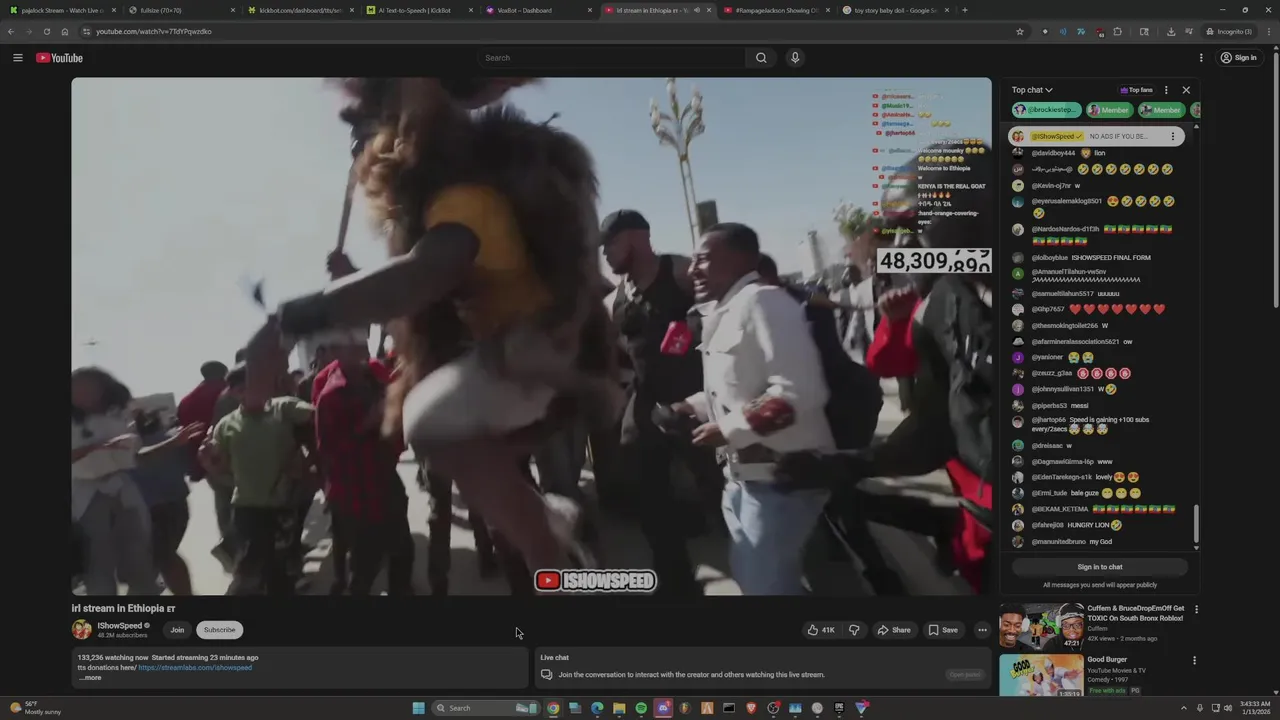
Task: Open streamlabs.com/ishowspeed donation link
Action: tap(195, 667)
